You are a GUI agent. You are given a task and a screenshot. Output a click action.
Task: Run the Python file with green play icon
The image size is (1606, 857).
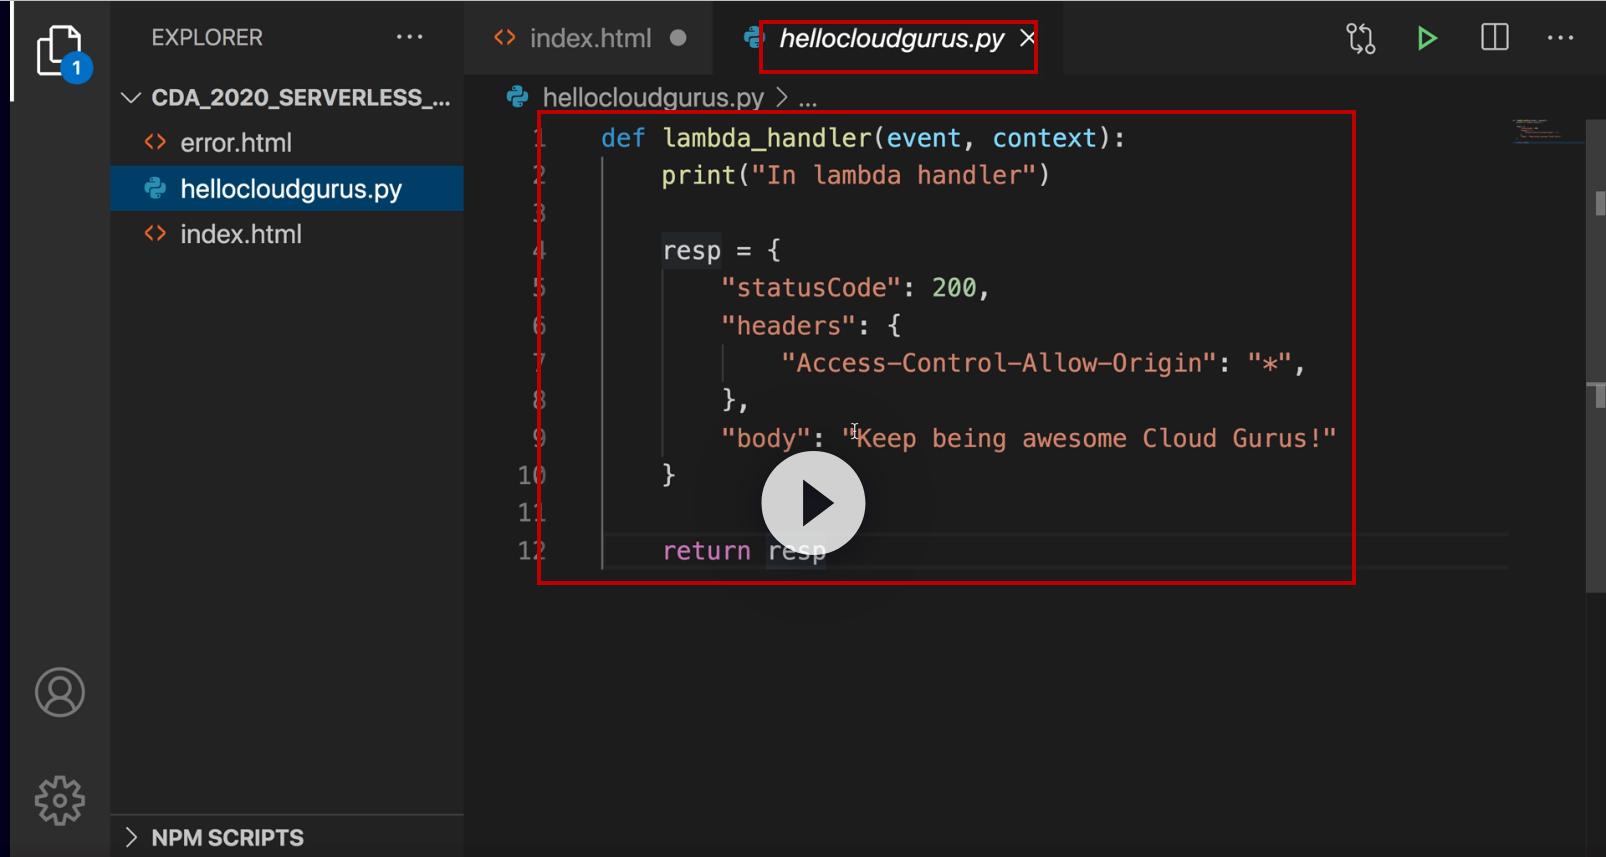[x=1427, y=38]
